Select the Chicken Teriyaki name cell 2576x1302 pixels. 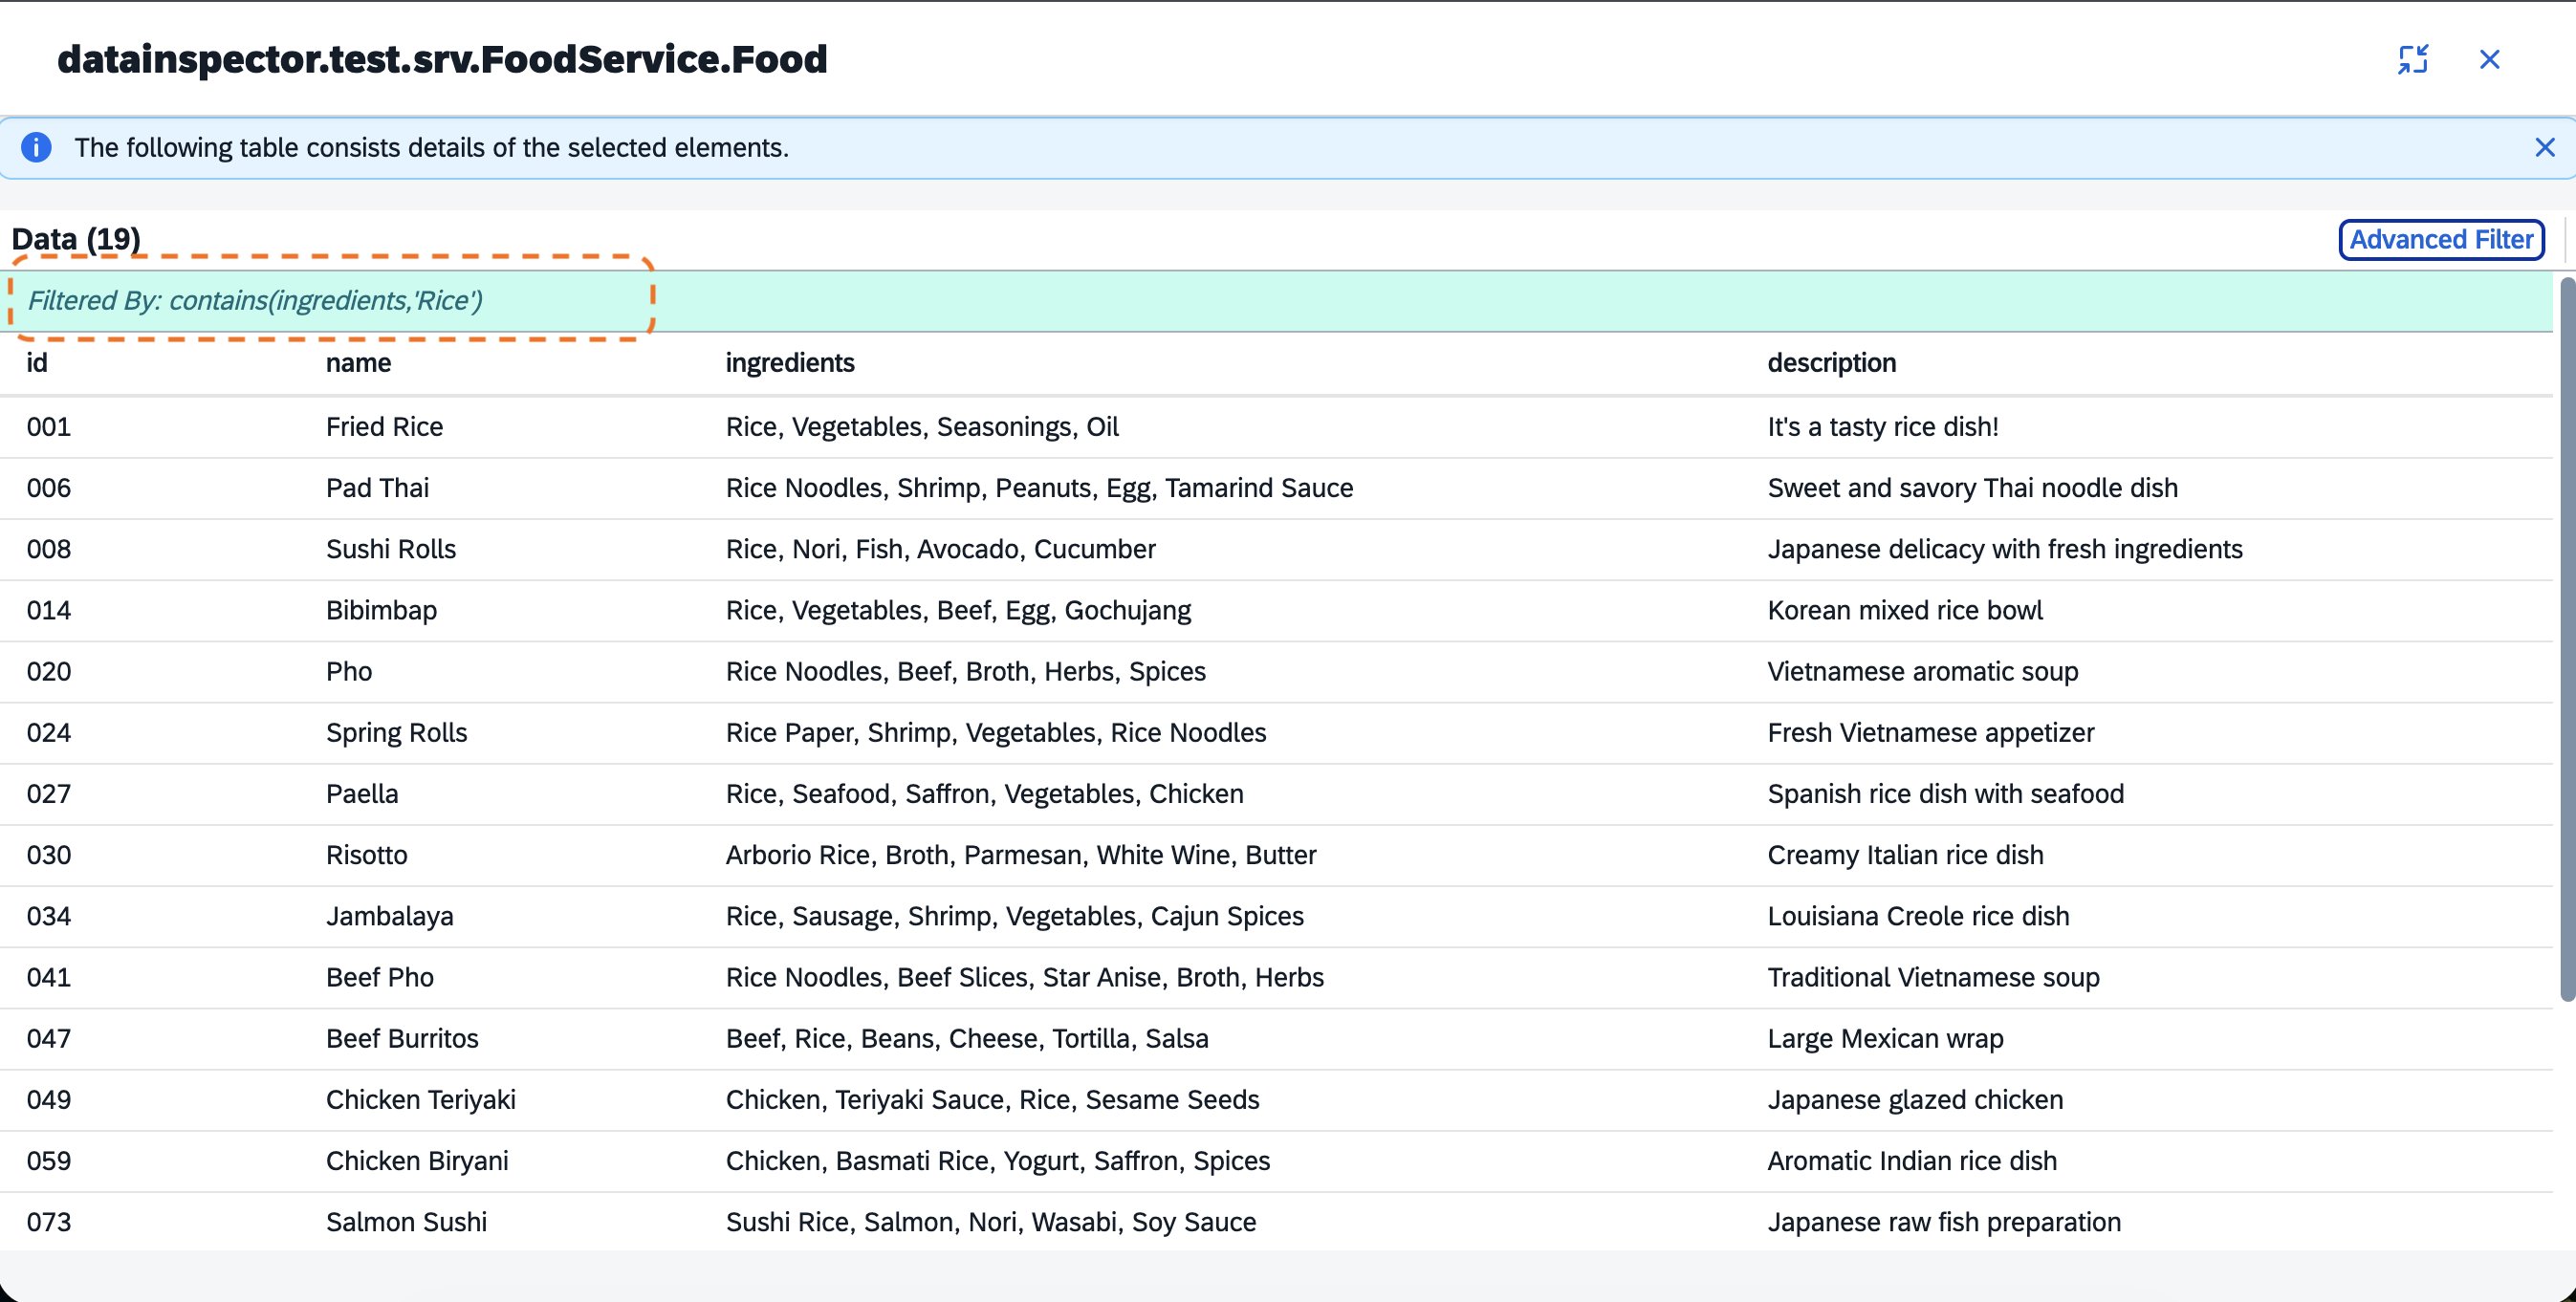(x=420, y=1100)
